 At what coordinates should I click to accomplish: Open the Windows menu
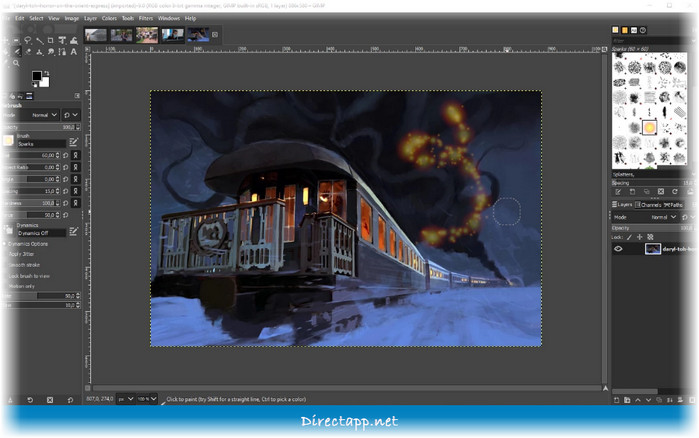169,18
